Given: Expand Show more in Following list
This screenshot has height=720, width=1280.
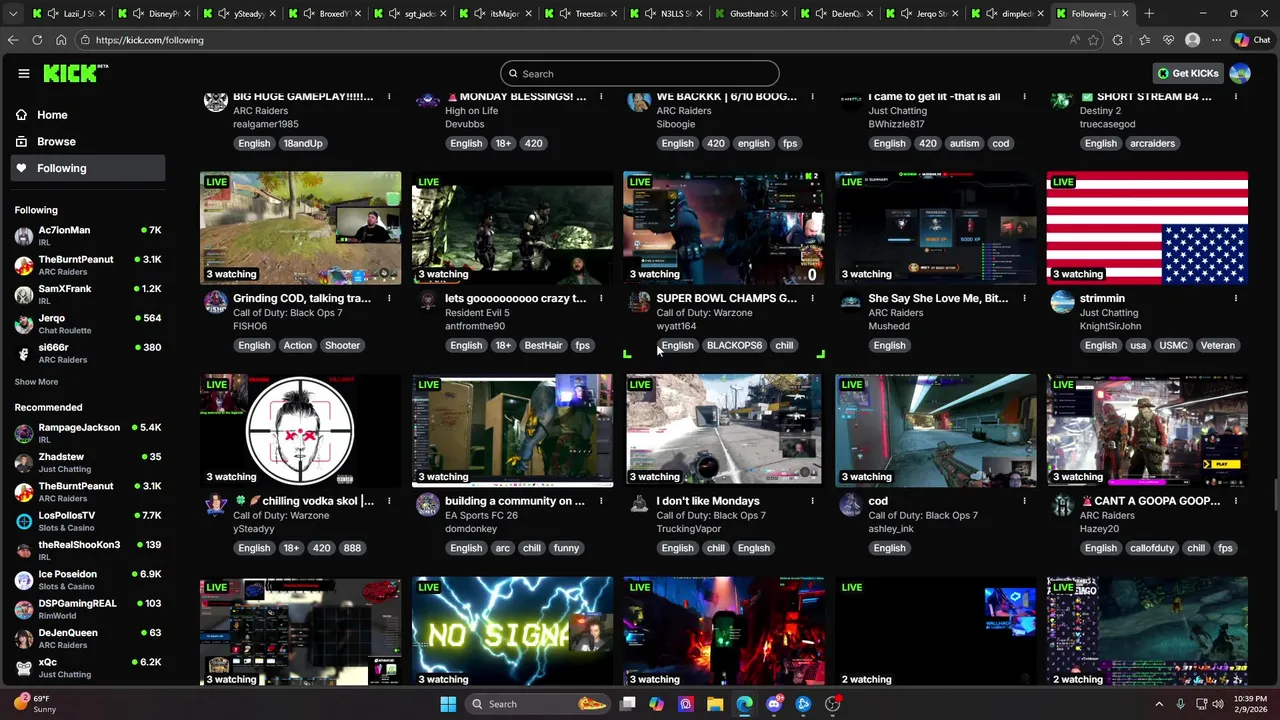Looking at the screenshot, I should [x=36, y=382].
